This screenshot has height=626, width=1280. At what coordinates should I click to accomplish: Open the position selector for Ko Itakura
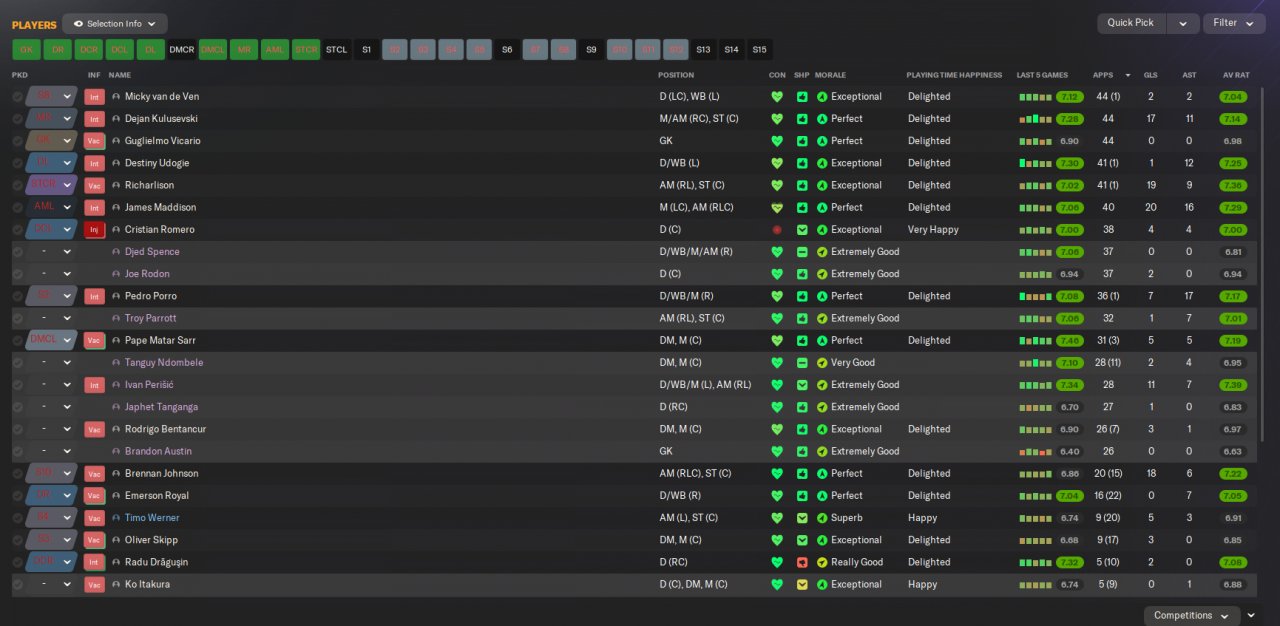52,585
